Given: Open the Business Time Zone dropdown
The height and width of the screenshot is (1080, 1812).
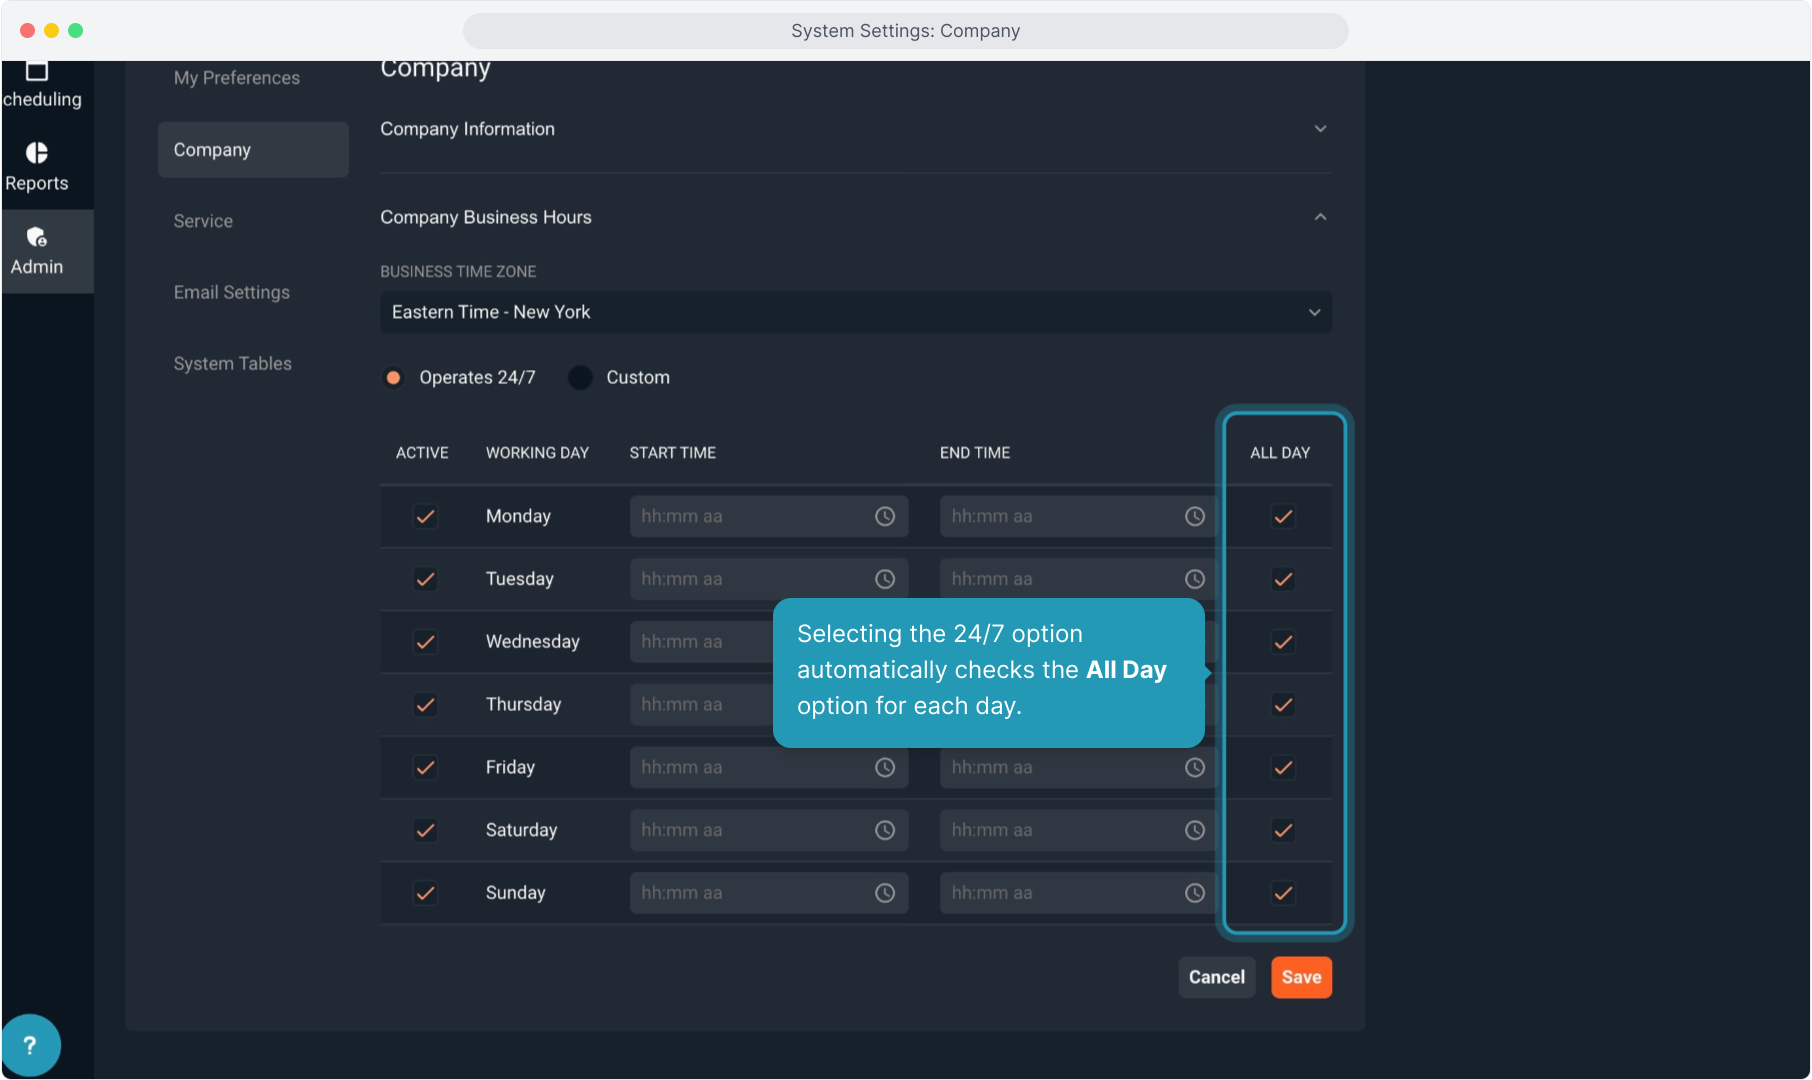Looking at the screenshot, I should click(x=855, y=312).
